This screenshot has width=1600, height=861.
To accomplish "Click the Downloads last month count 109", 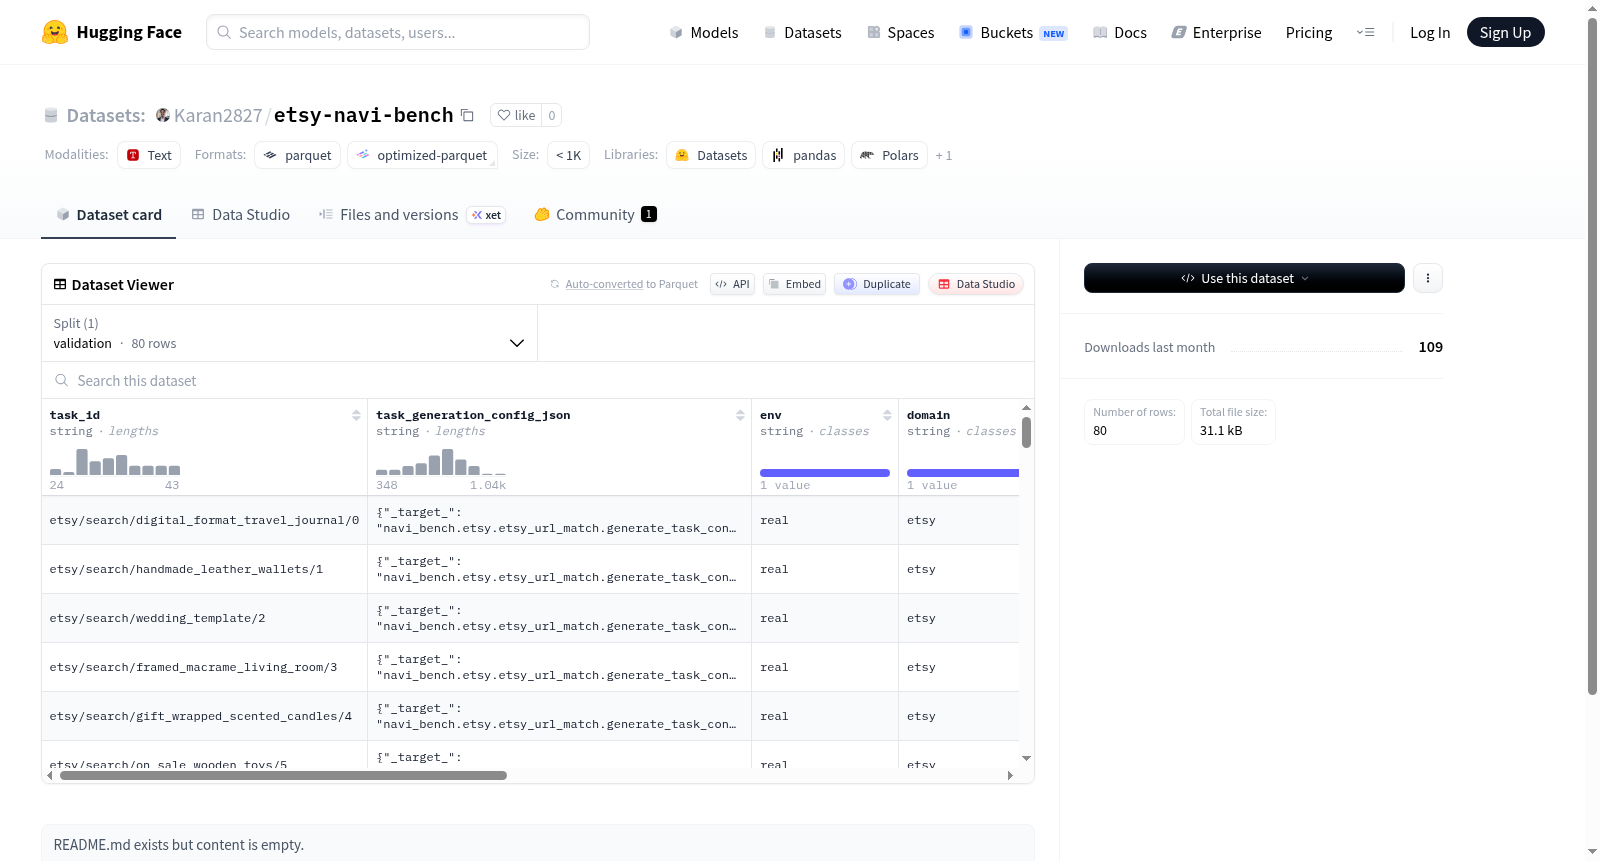I will pyautogui.click(x=1431, y=347).
